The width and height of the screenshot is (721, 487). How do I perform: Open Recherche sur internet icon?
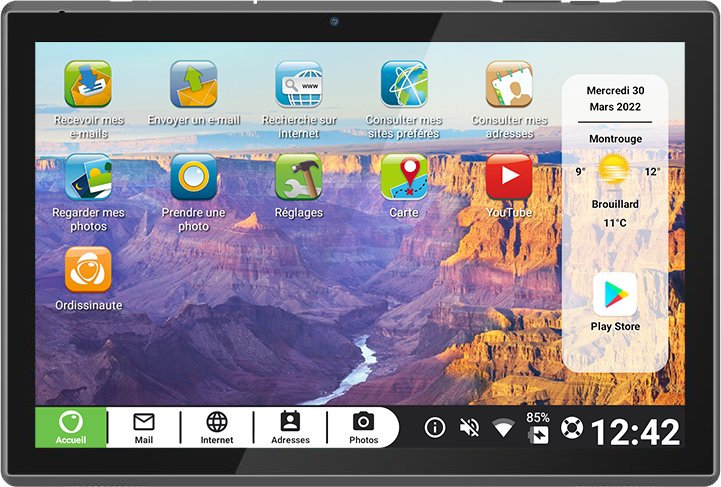coord(299,85)
